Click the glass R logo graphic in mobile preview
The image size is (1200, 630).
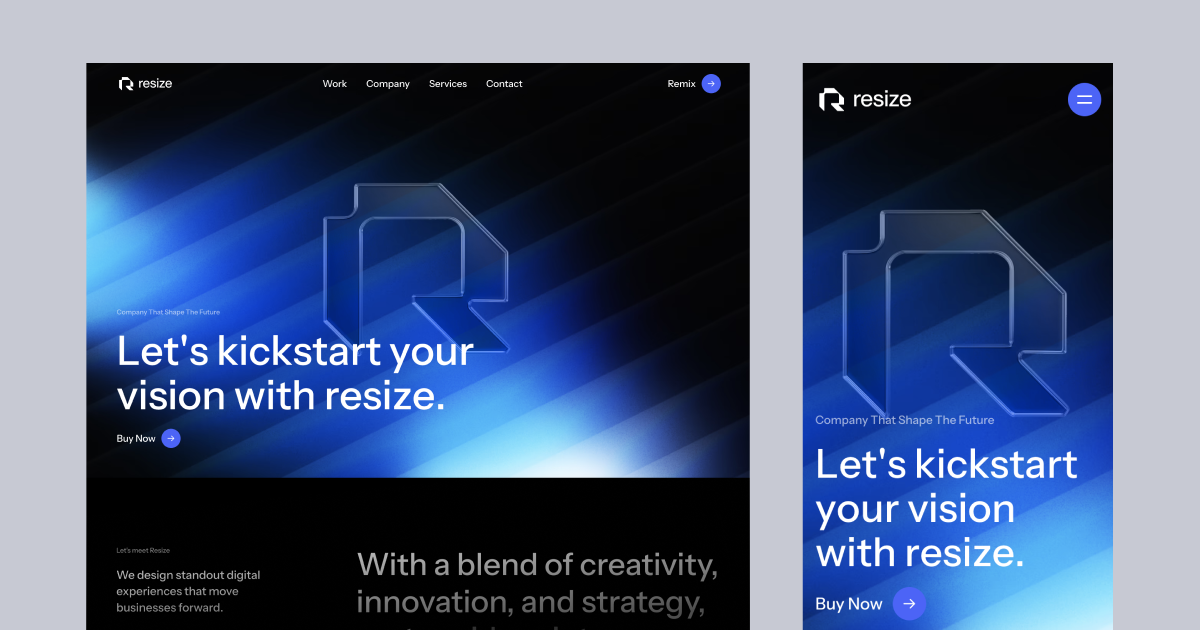955,312
